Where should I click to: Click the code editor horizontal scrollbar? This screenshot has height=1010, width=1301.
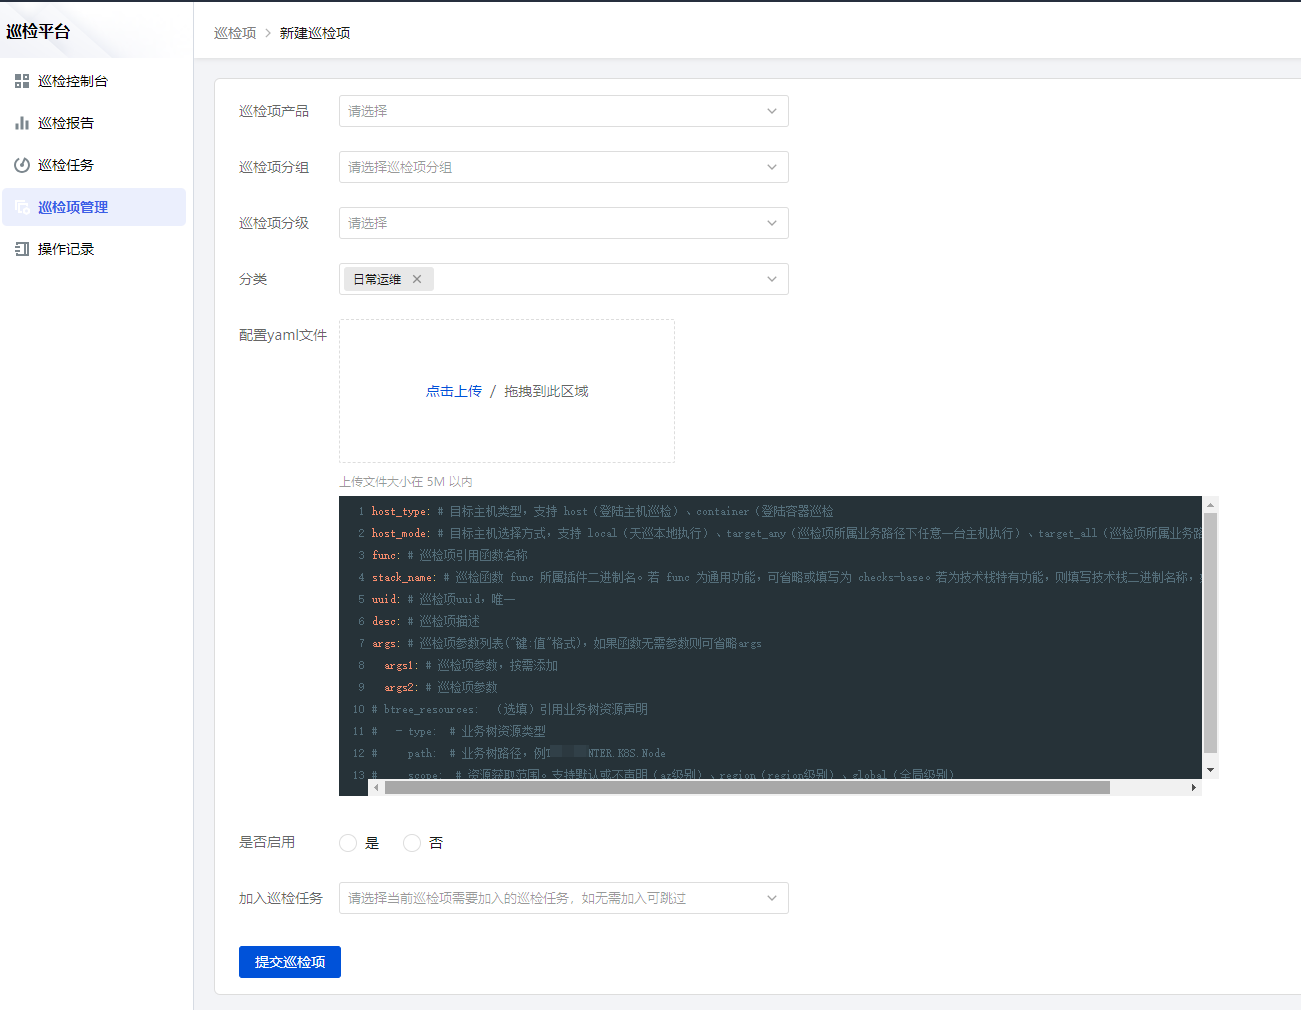[746, 788]
